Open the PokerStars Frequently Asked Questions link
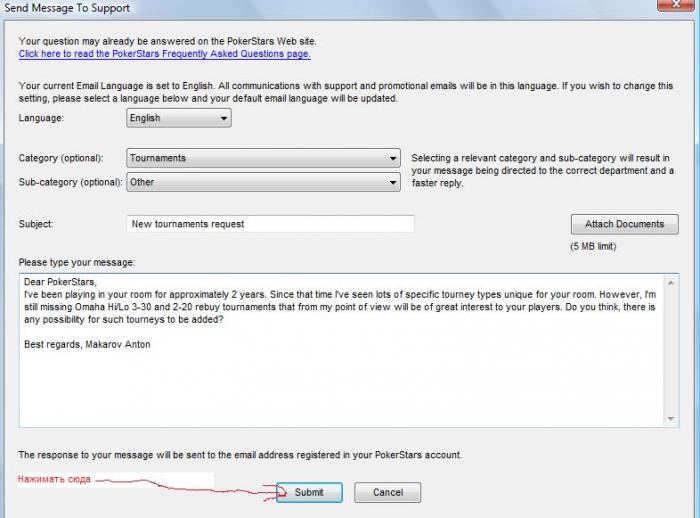The image size is (700, 518). [164, 54]
